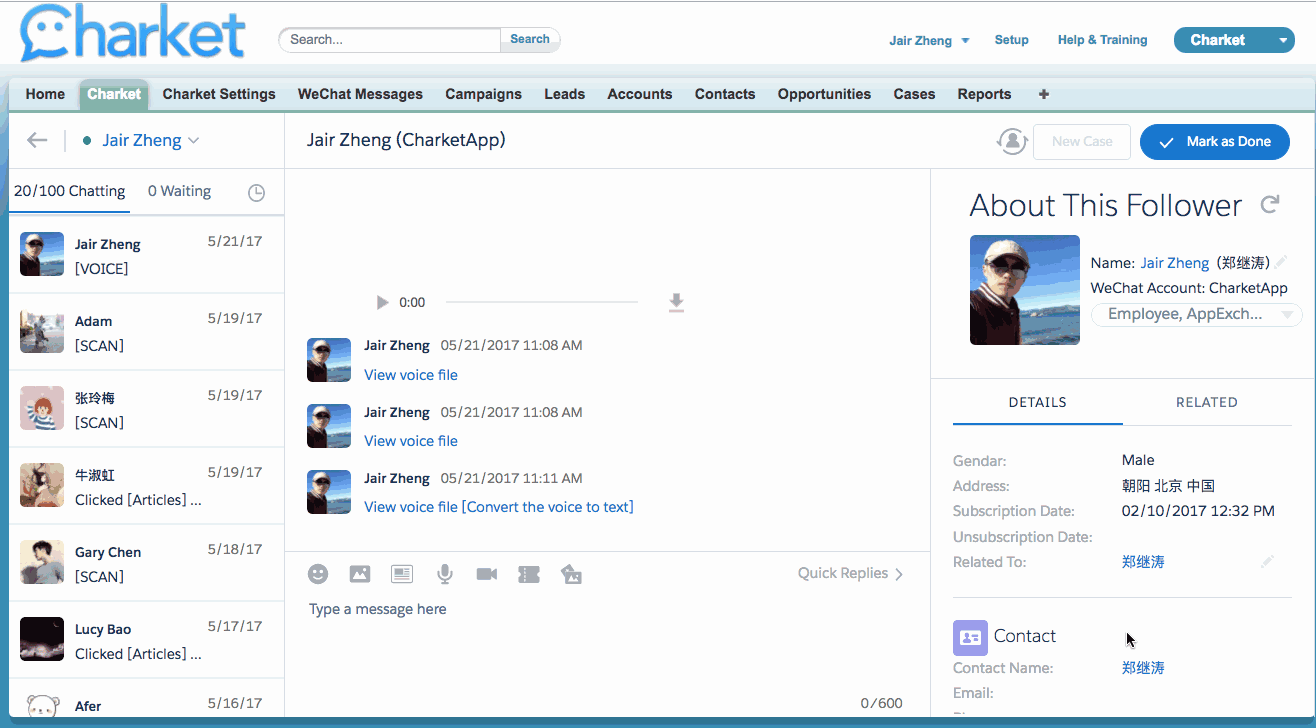
Task: Click the microphone voice message icon
Action: coord(445,574)
